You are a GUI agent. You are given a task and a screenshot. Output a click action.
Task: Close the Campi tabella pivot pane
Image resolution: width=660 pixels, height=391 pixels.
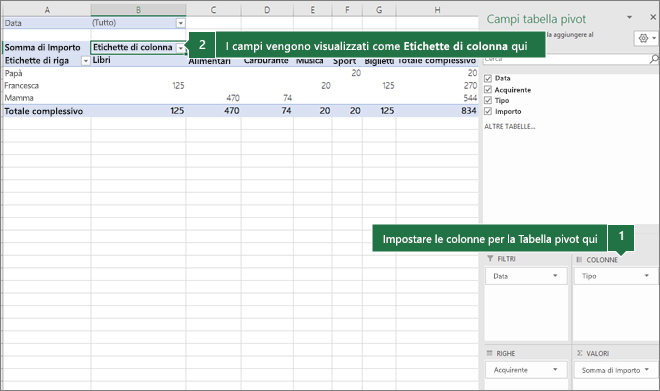[x=653, y=17]
